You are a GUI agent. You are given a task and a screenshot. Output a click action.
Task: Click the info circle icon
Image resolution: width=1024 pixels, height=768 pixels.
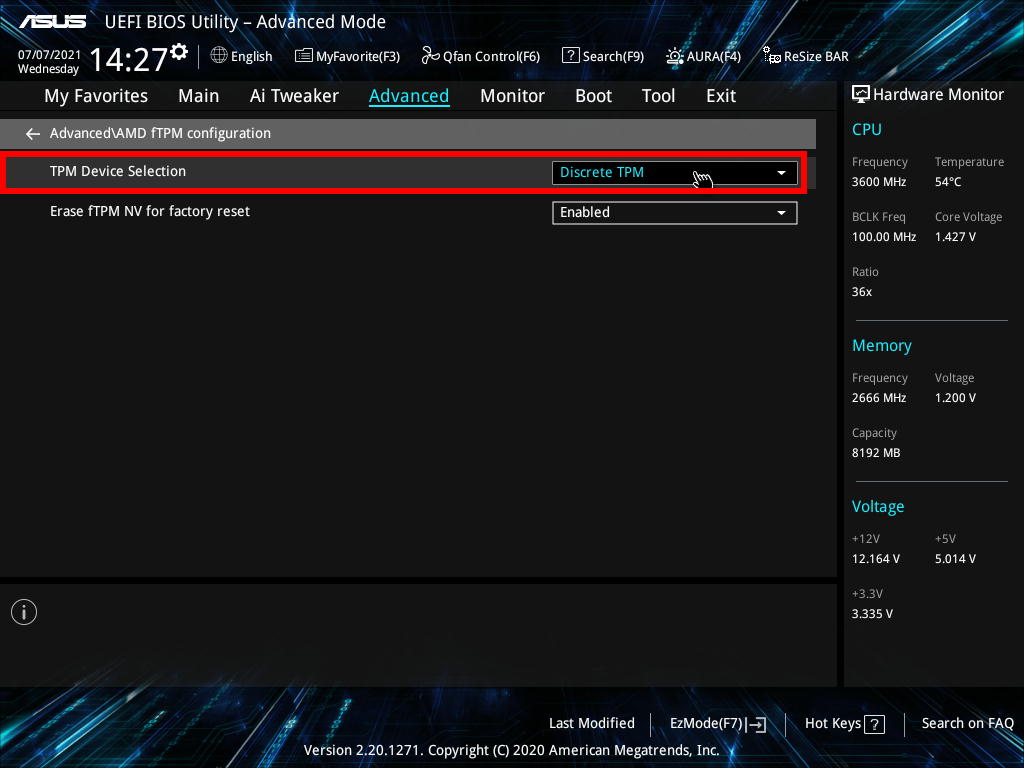24,612
